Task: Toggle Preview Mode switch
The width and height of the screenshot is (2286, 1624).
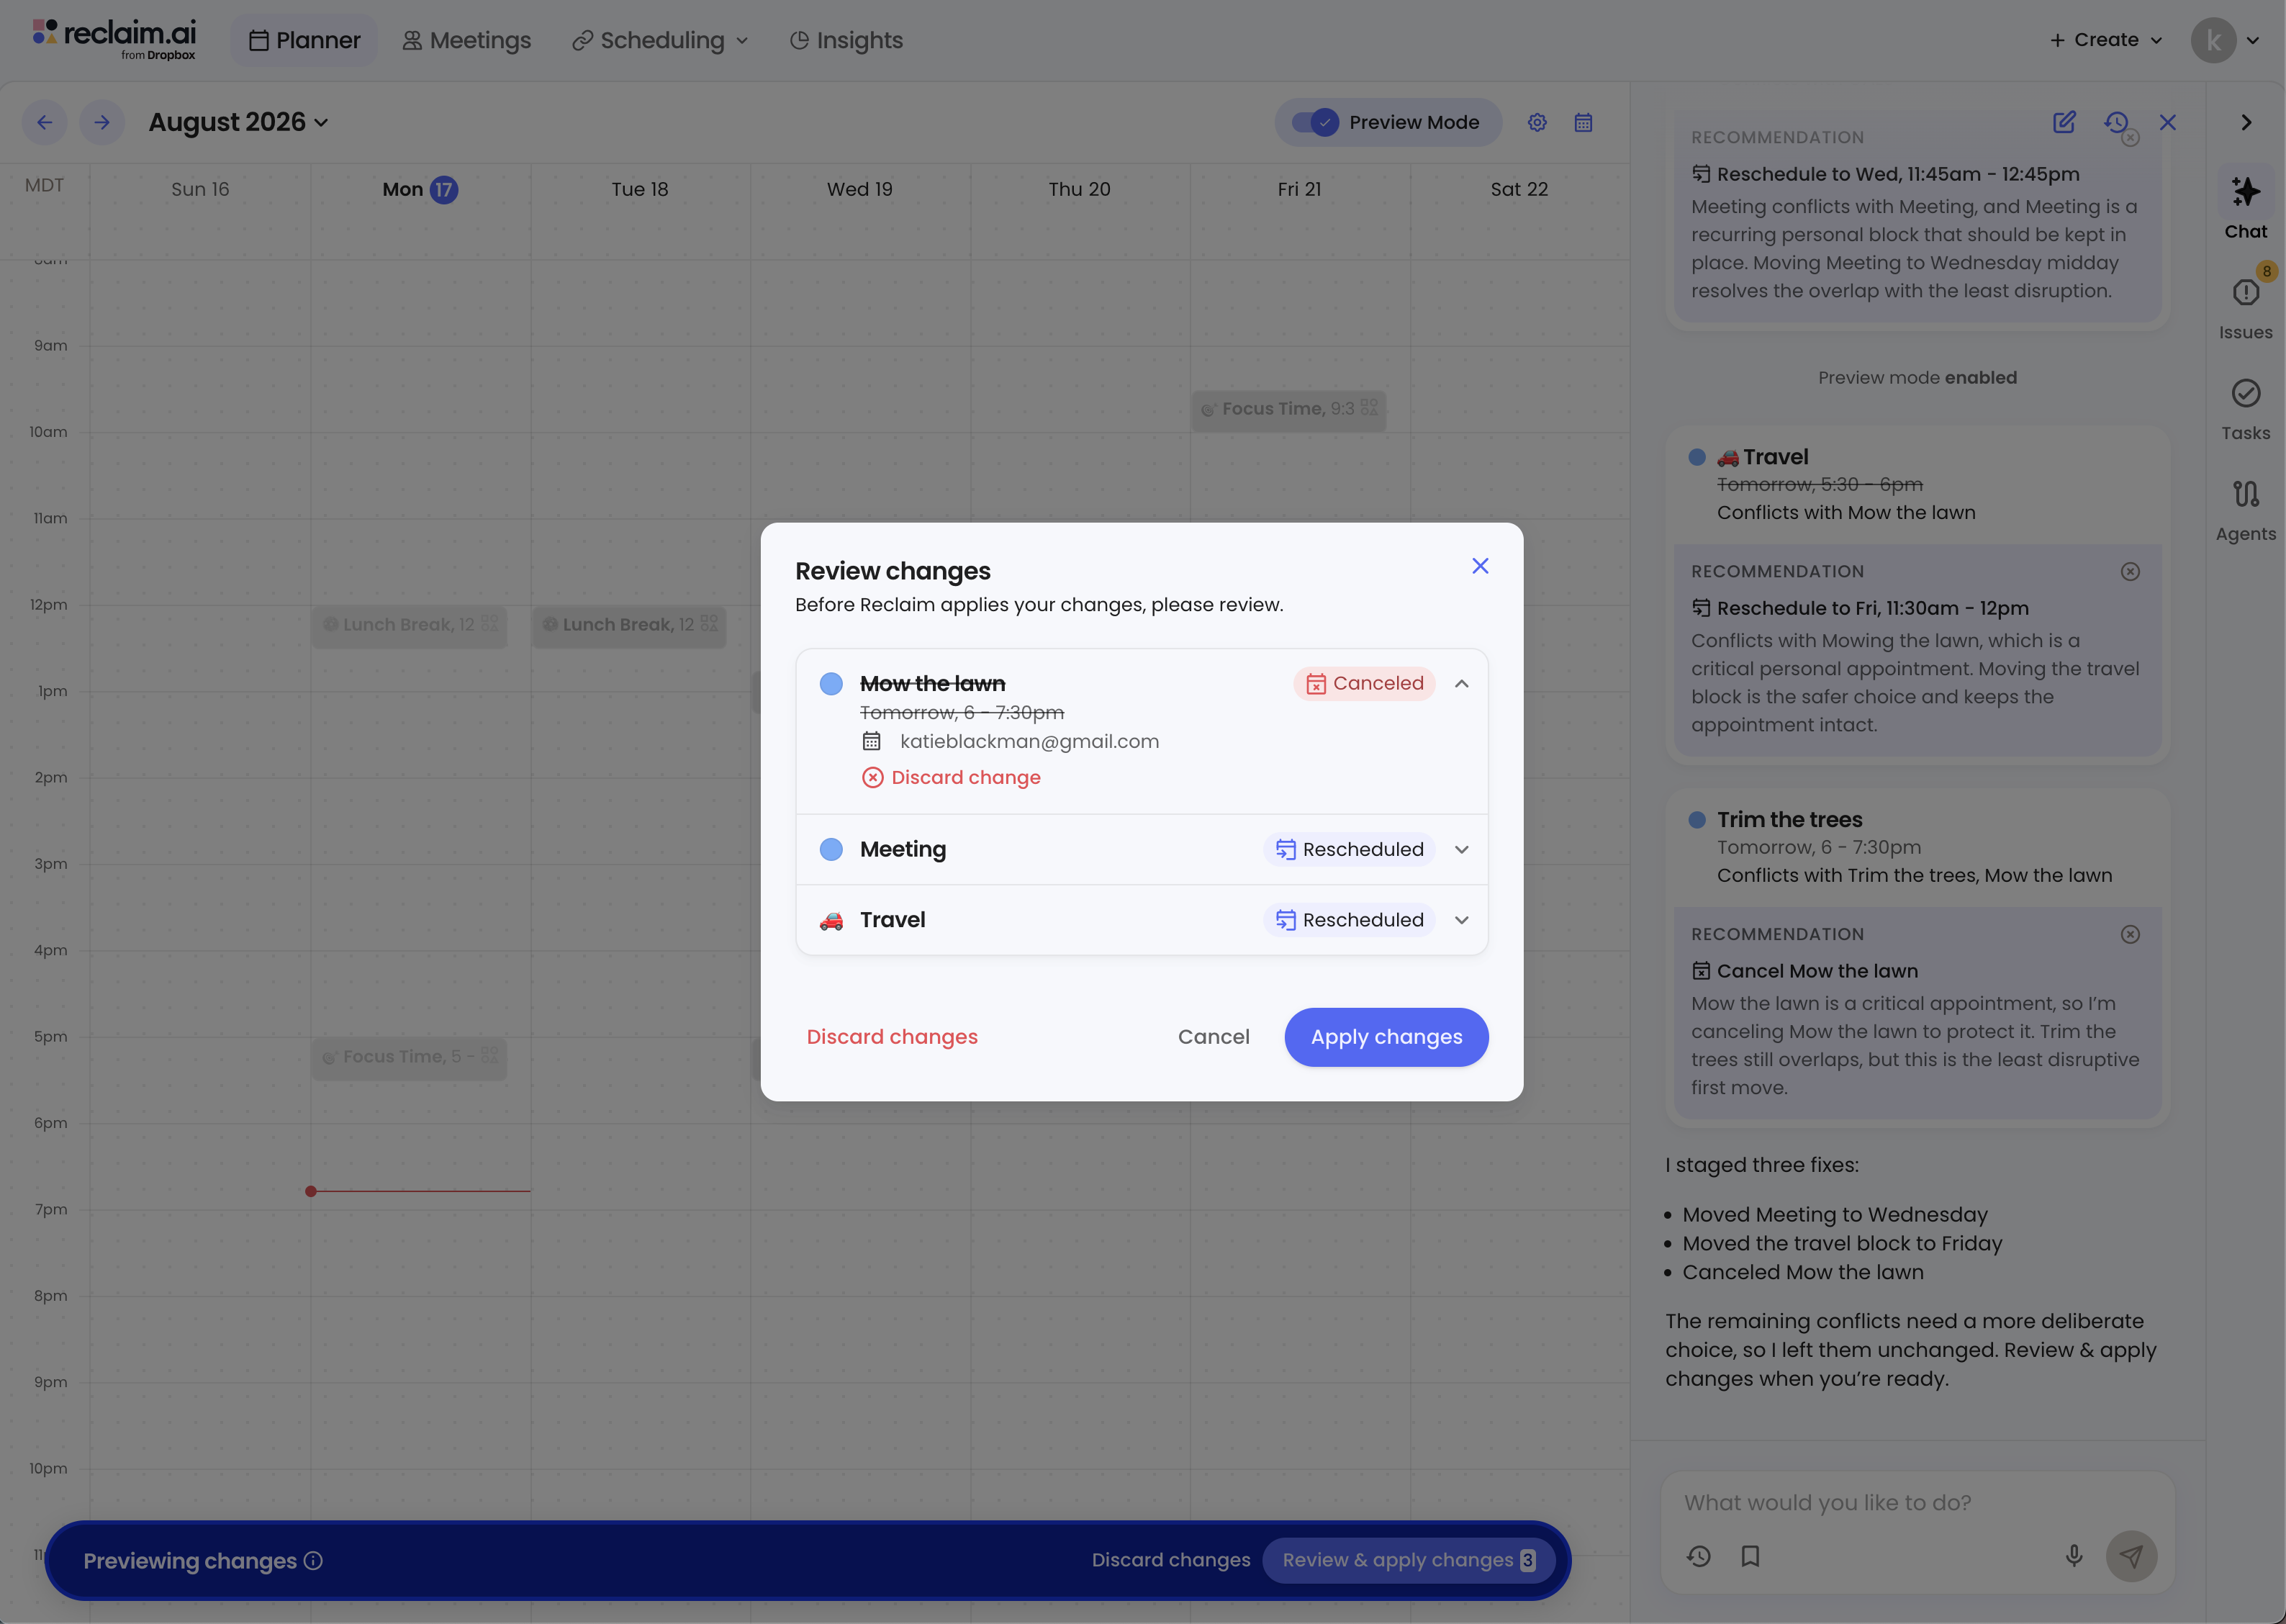Action: tap(1314, 122)
